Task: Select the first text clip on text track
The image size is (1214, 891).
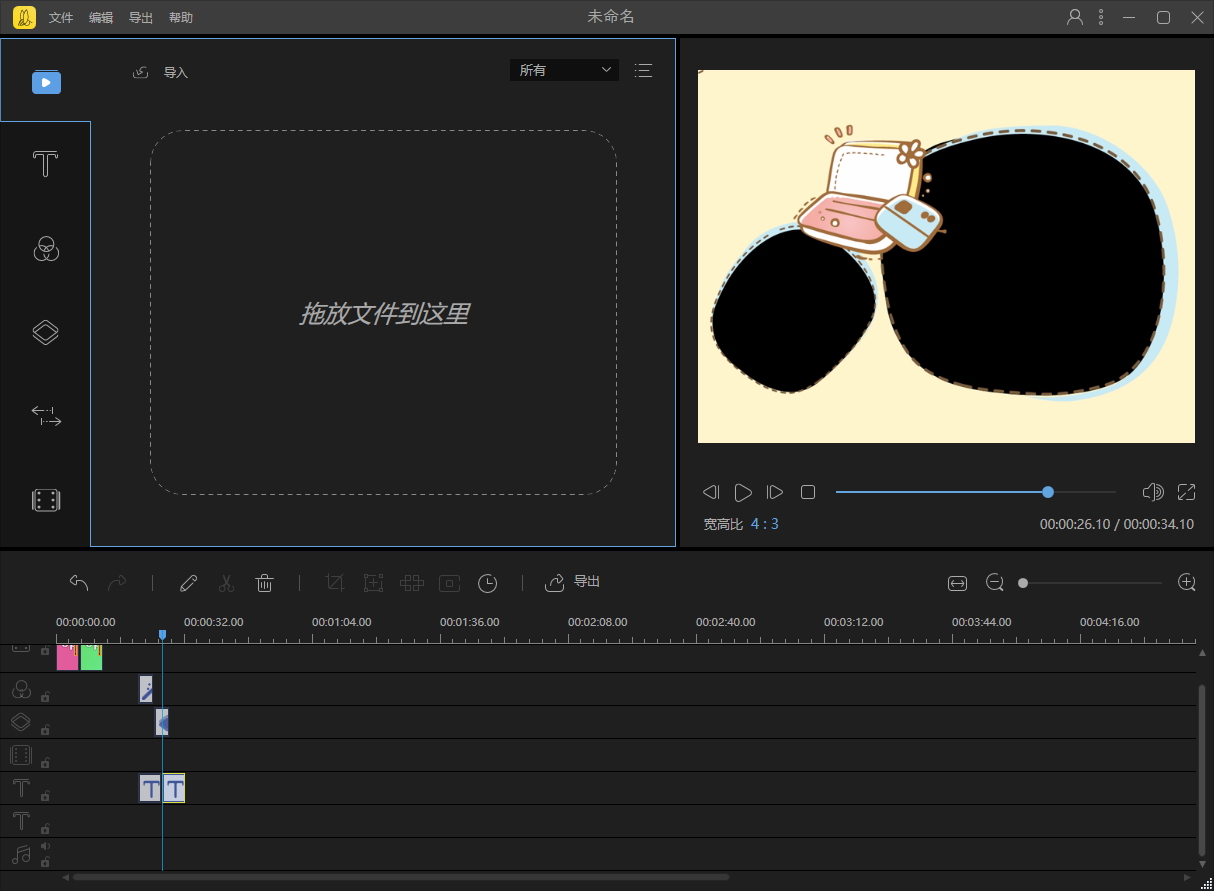Action: pyautogui.click(x=150, y=788)
